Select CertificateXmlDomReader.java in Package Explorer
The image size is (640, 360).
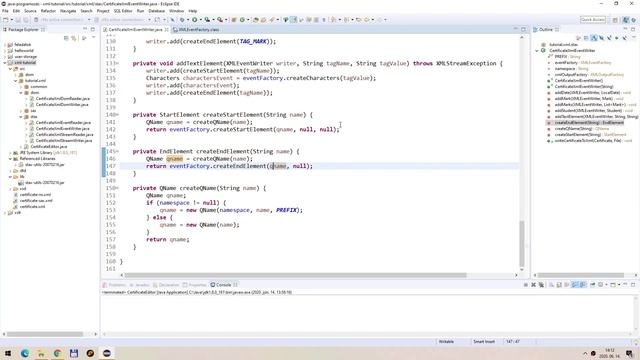pos(62,99)
